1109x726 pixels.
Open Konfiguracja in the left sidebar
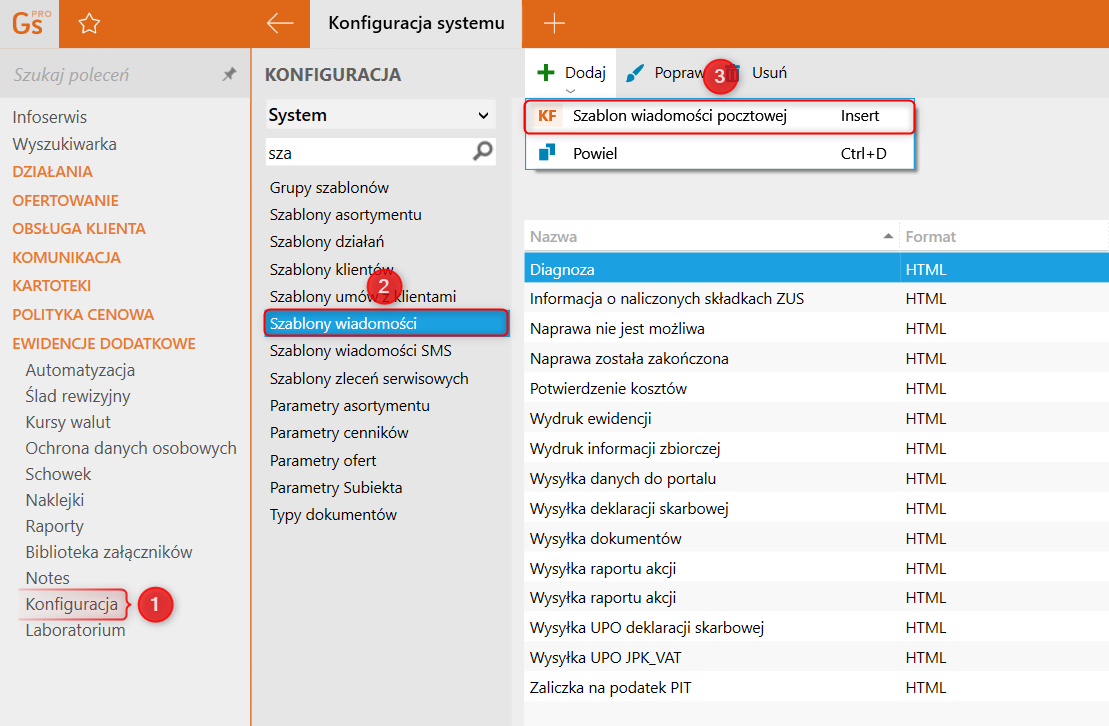72,604
